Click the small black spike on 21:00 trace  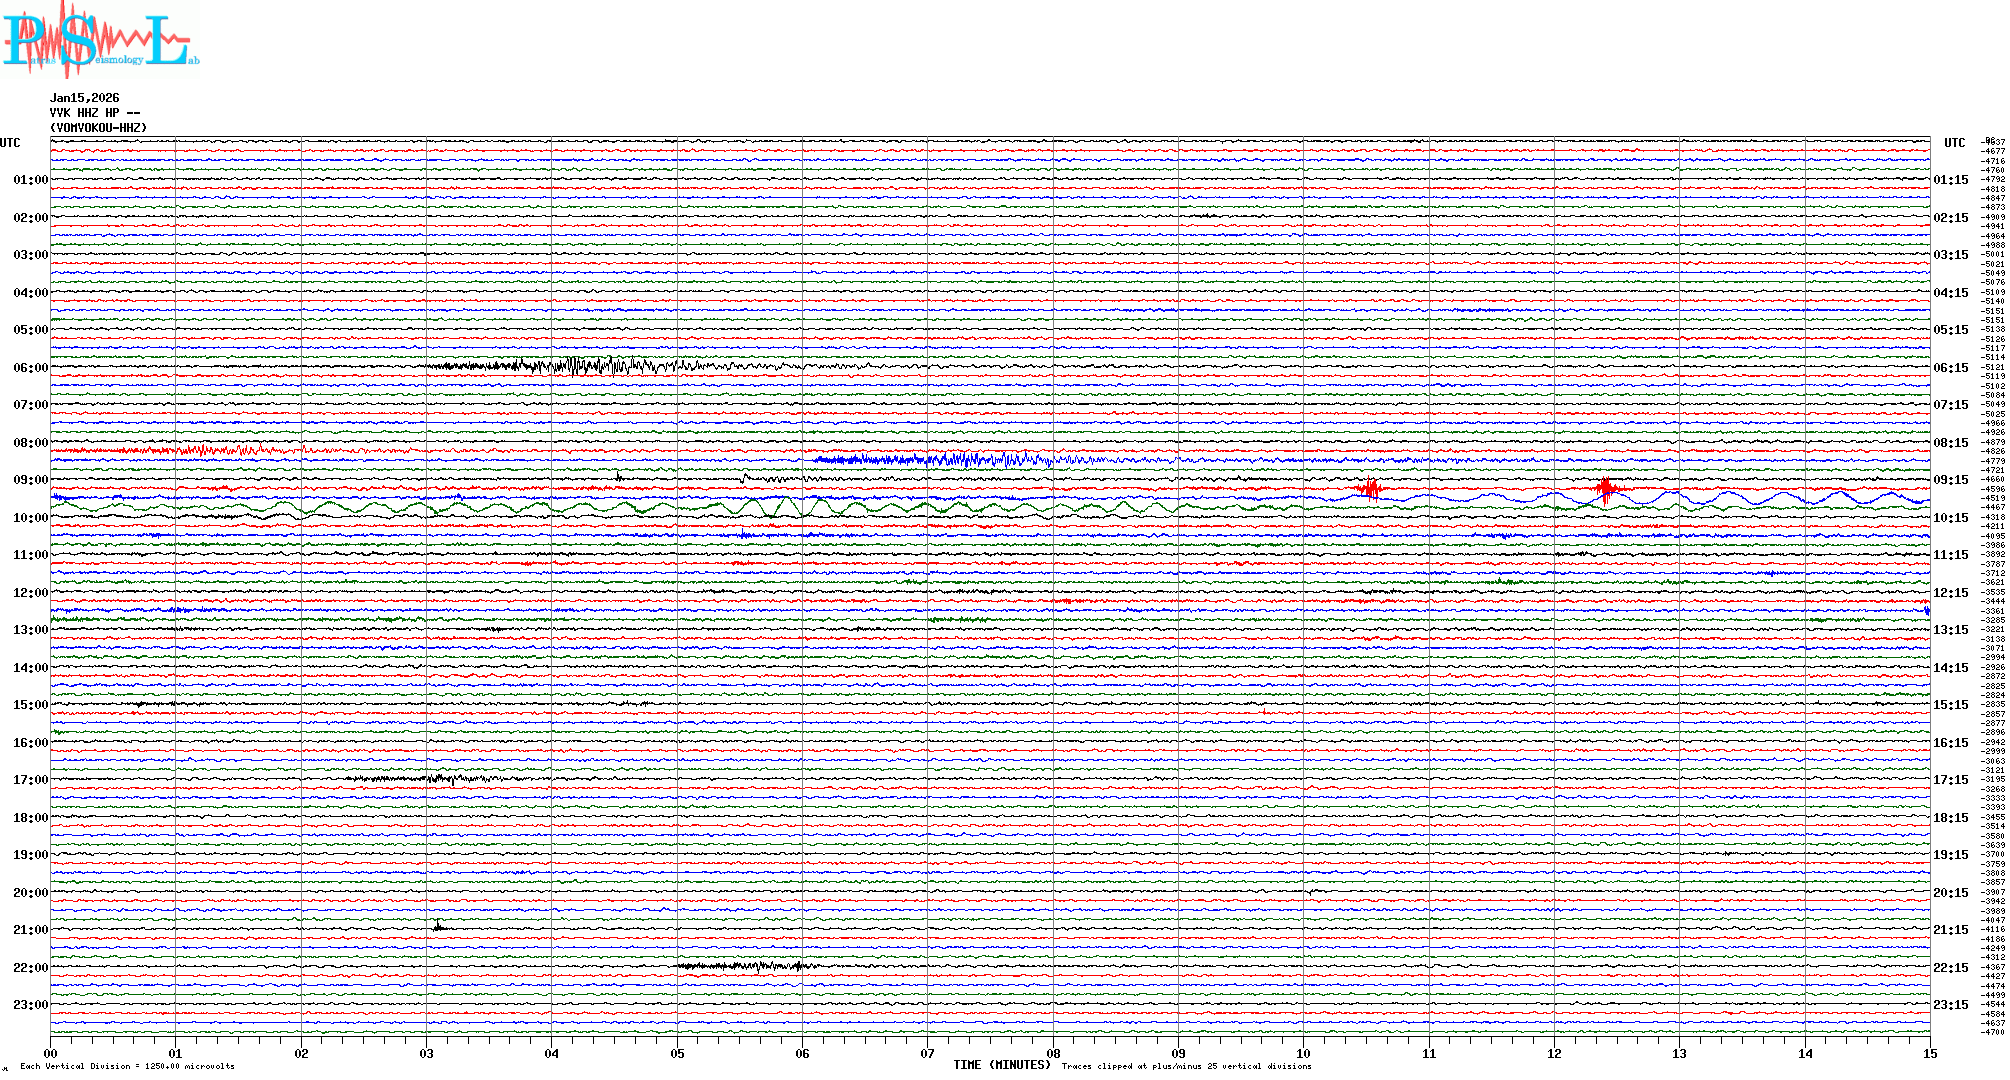[438, 927]
